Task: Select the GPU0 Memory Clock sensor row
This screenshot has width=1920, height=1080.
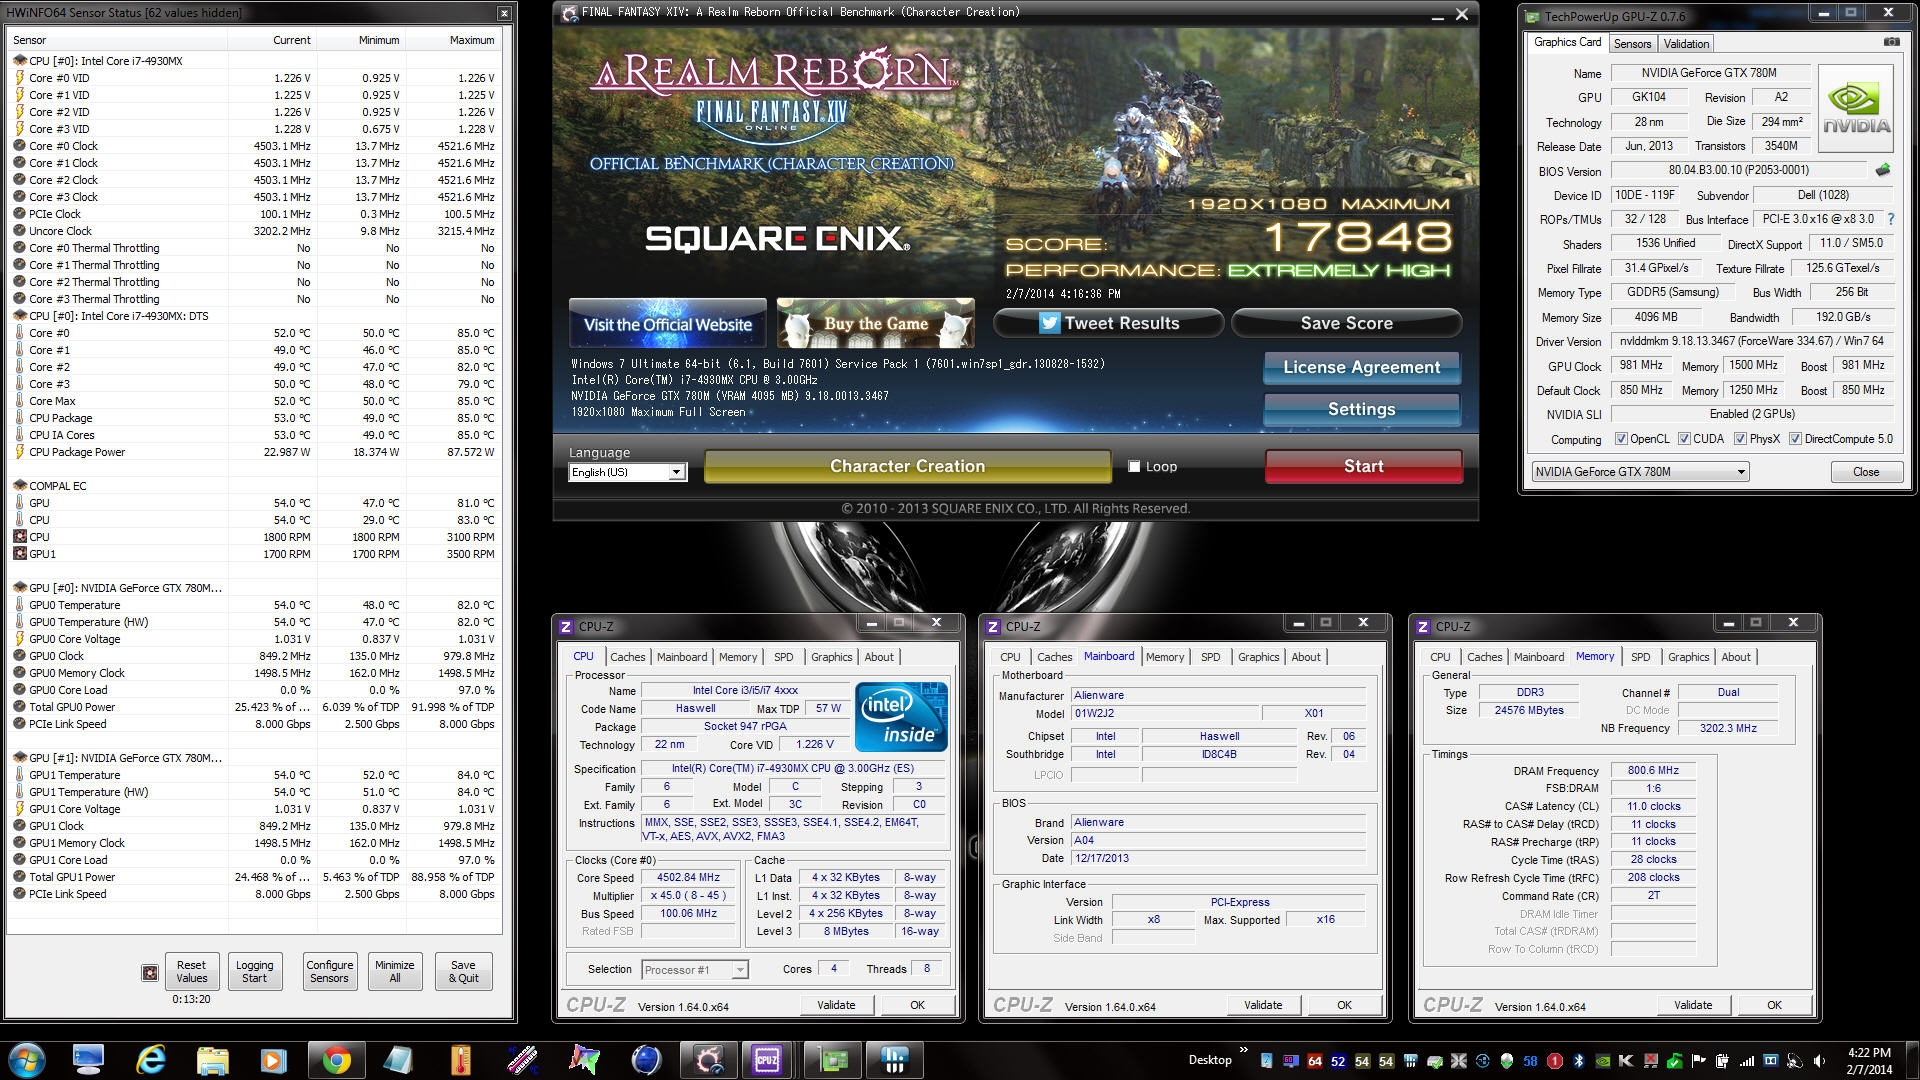Action: click(255, 673)
